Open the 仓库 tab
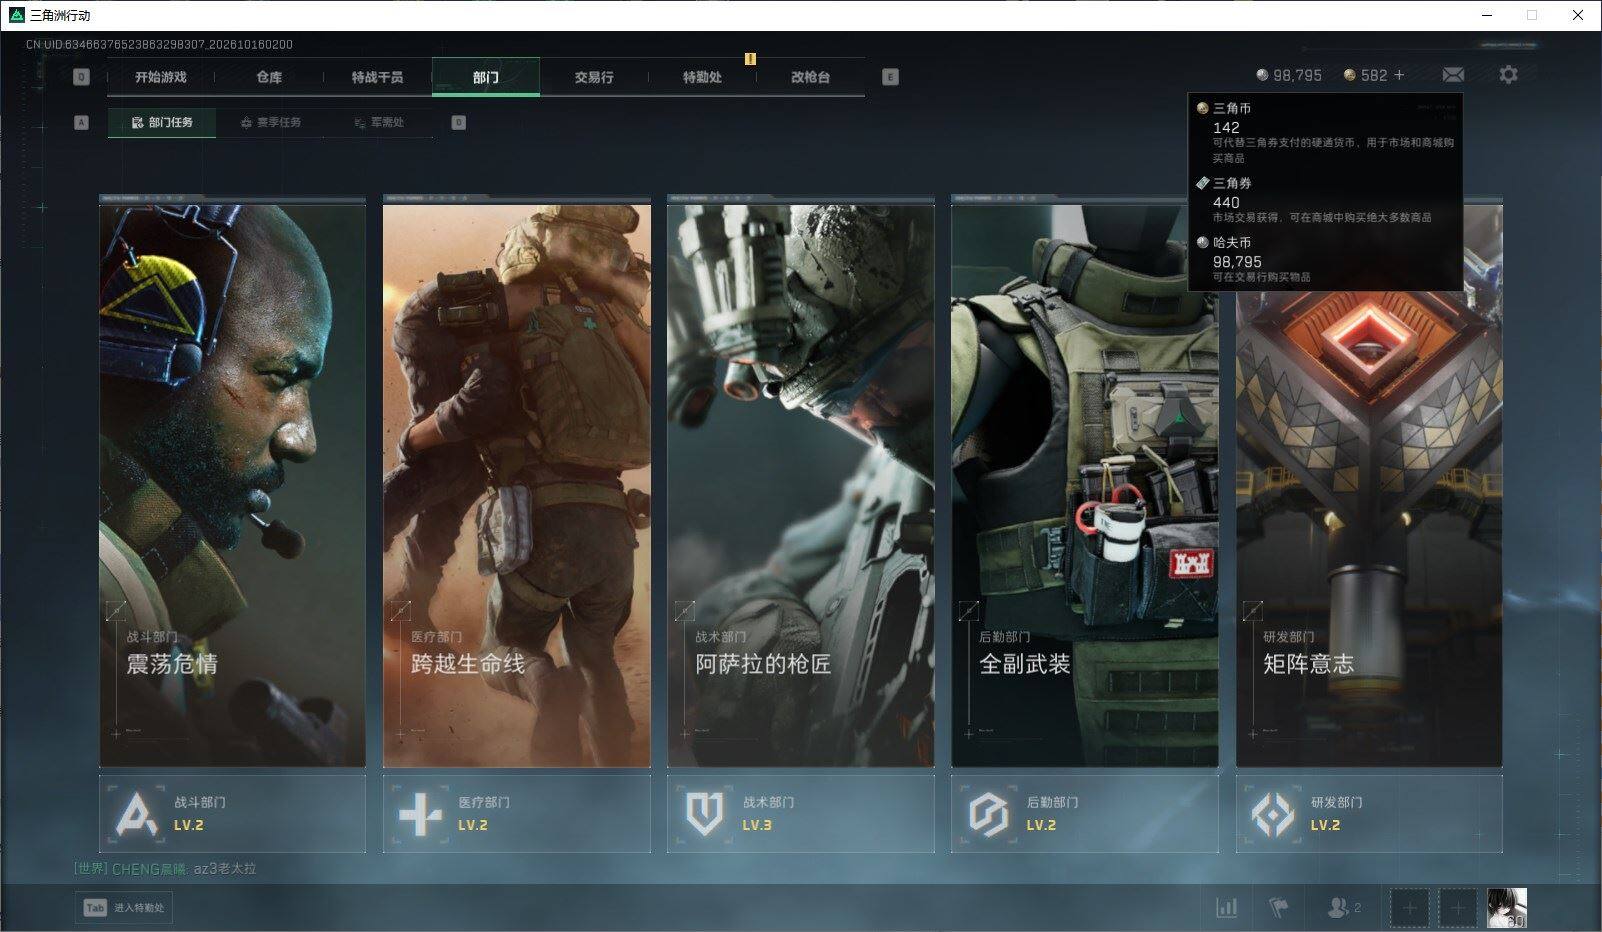 pyautogui.click(x=269, y=77)
